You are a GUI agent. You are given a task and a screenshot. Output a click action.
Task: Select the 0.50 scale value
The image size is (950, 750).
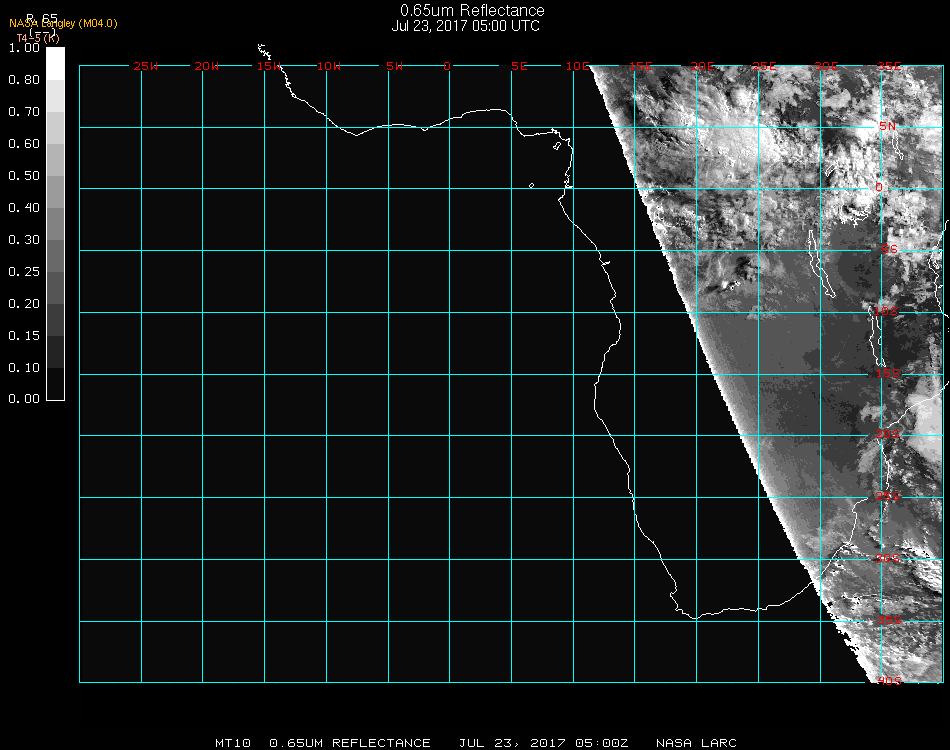tap(24, 176)
